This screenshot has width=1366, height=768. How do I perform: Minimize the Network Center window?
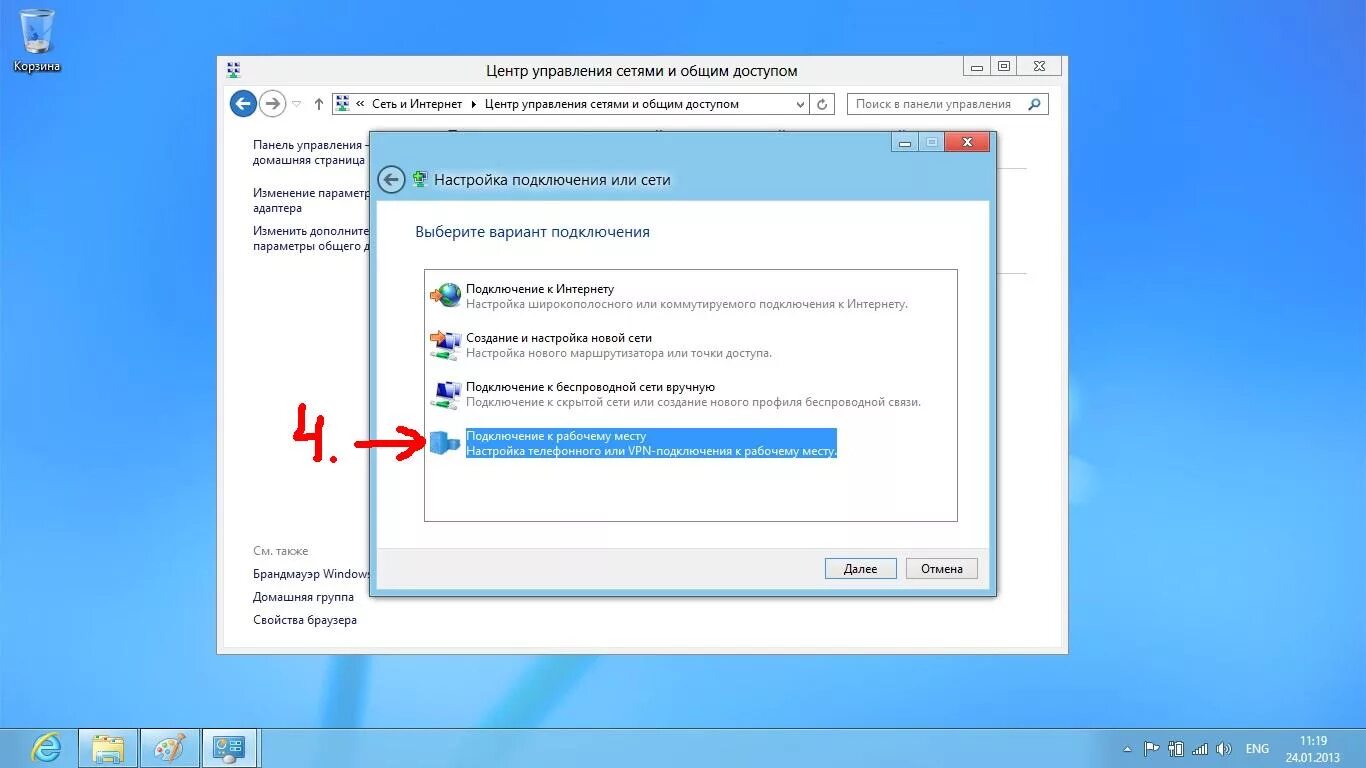(x=976, y=66)
